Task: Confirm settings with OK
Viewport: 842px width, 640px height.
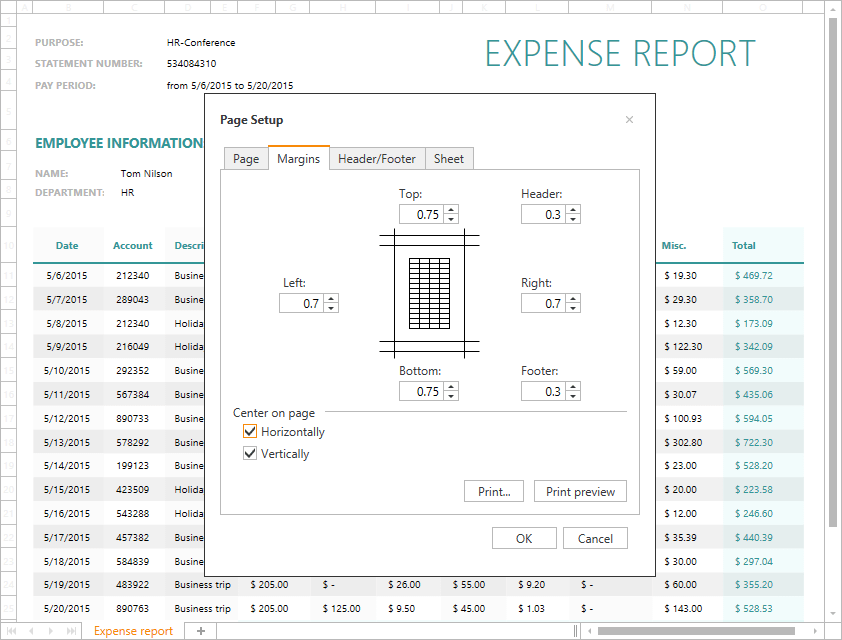Action: 524,538
